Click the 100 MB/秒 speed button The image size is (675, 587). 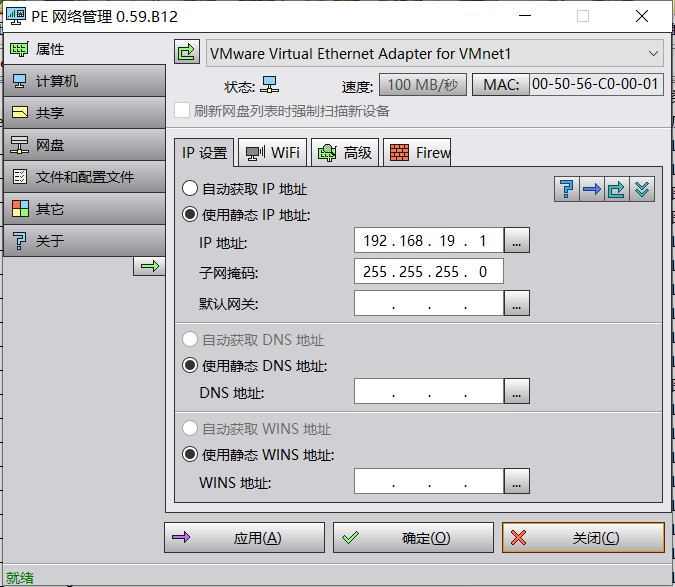click(422, 85)
